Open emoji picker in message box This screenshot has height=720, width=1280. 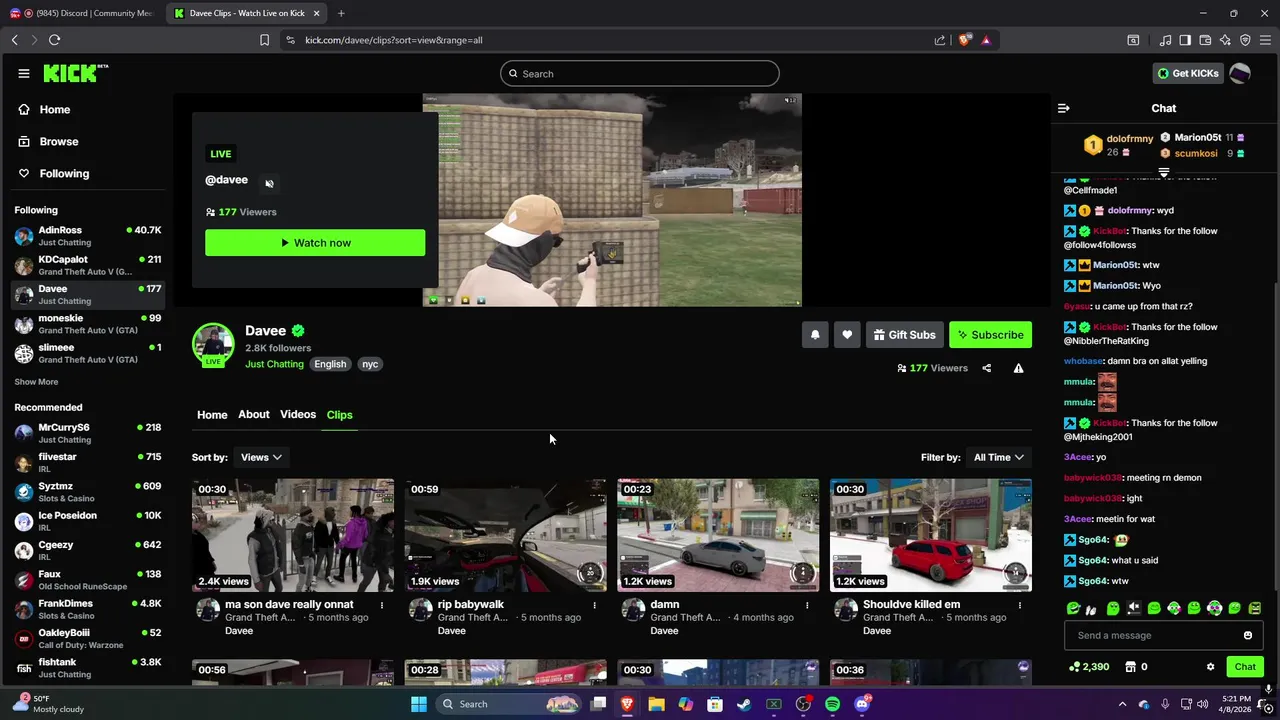(x=1247, y=635)
